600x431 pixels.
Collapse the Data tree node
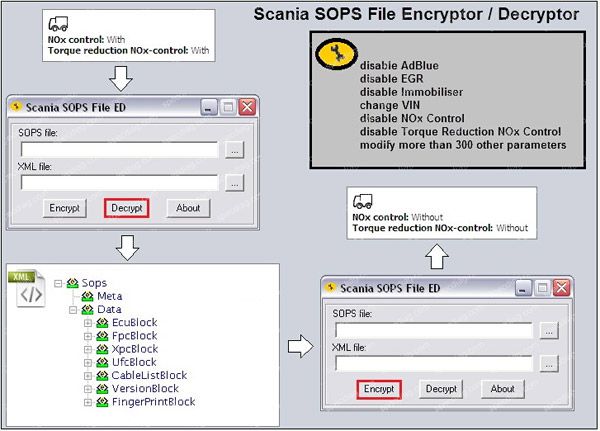pos(73,310)
